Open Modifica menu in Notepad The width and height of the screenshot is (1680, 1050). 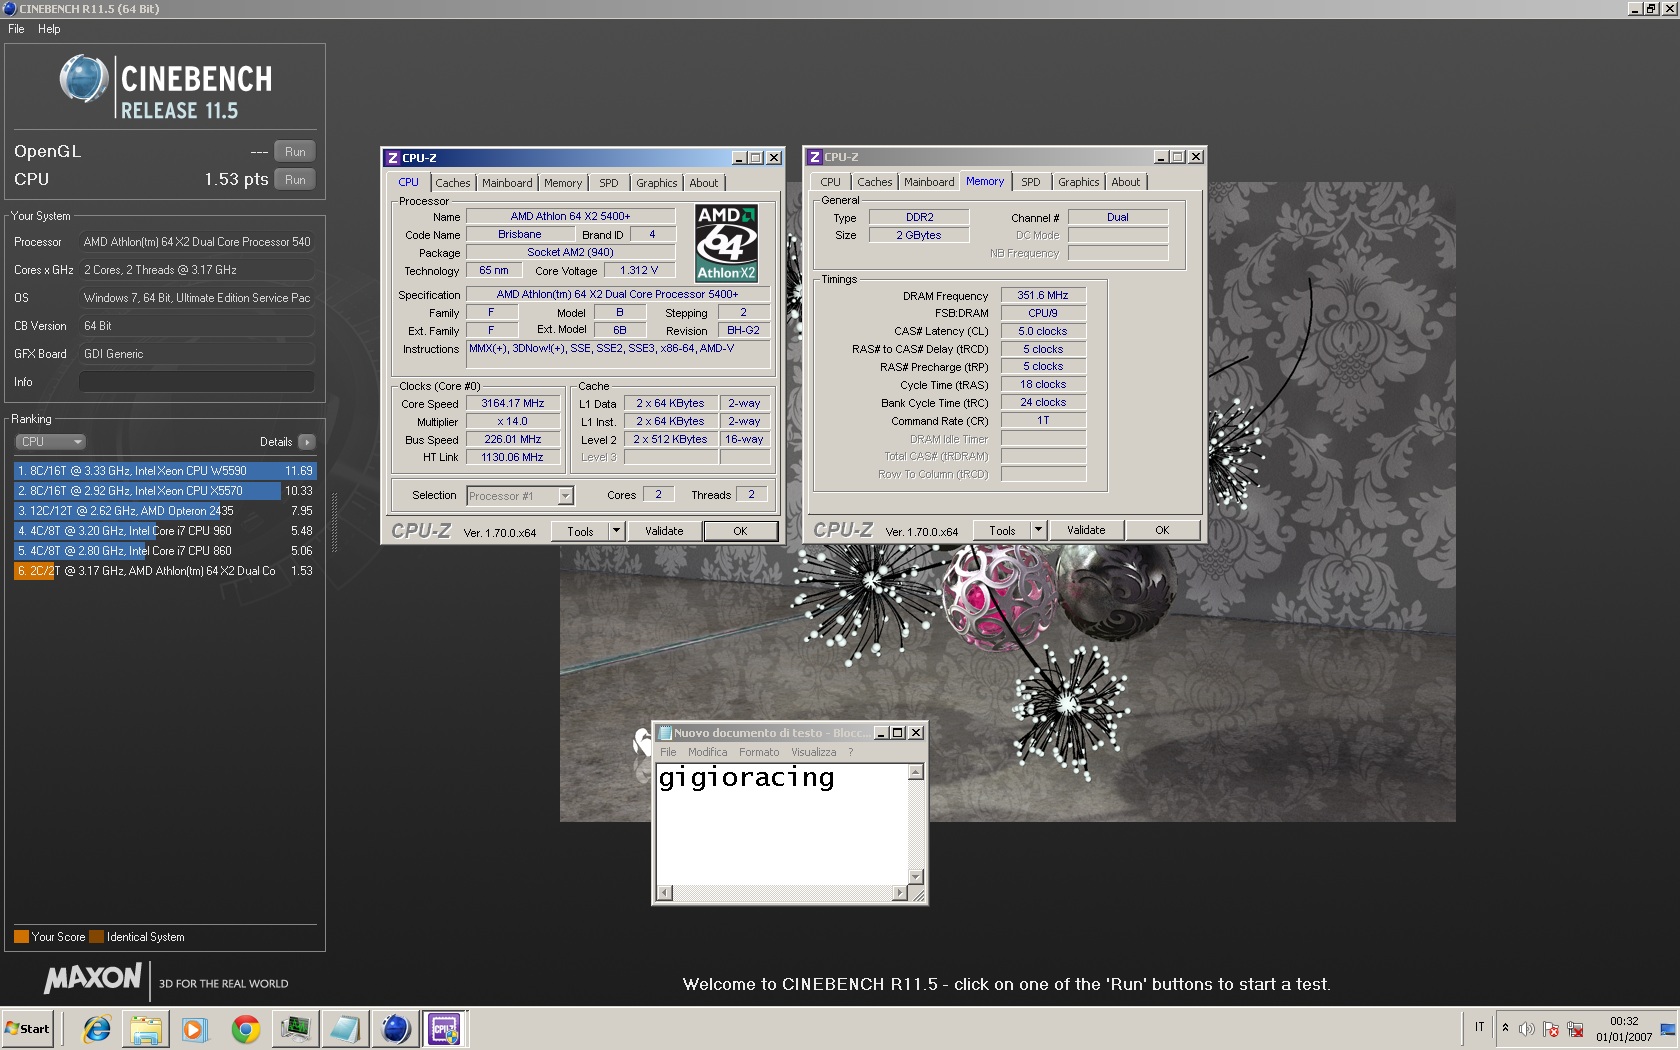click(708, 753)
